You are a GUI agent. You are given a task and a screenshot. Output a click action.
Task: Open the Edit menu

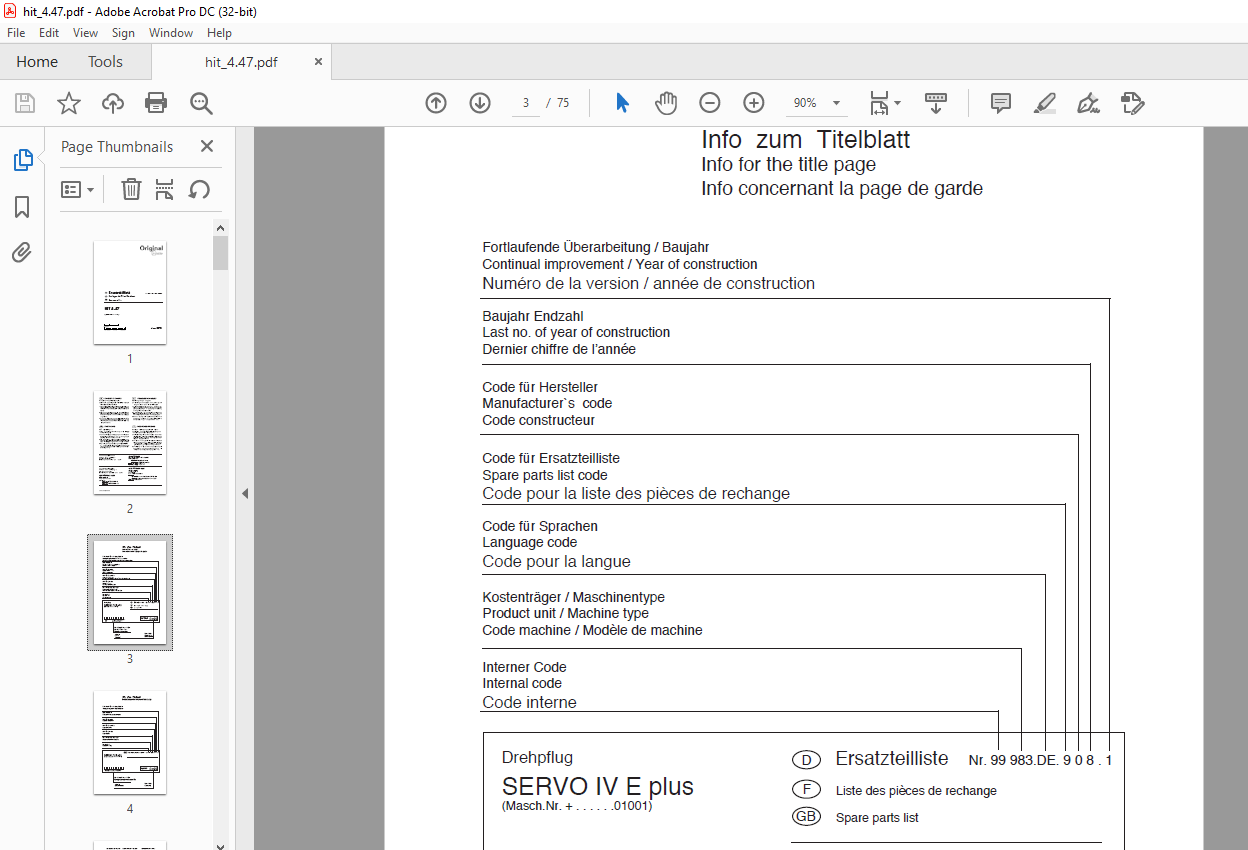(x=49, y=33)
